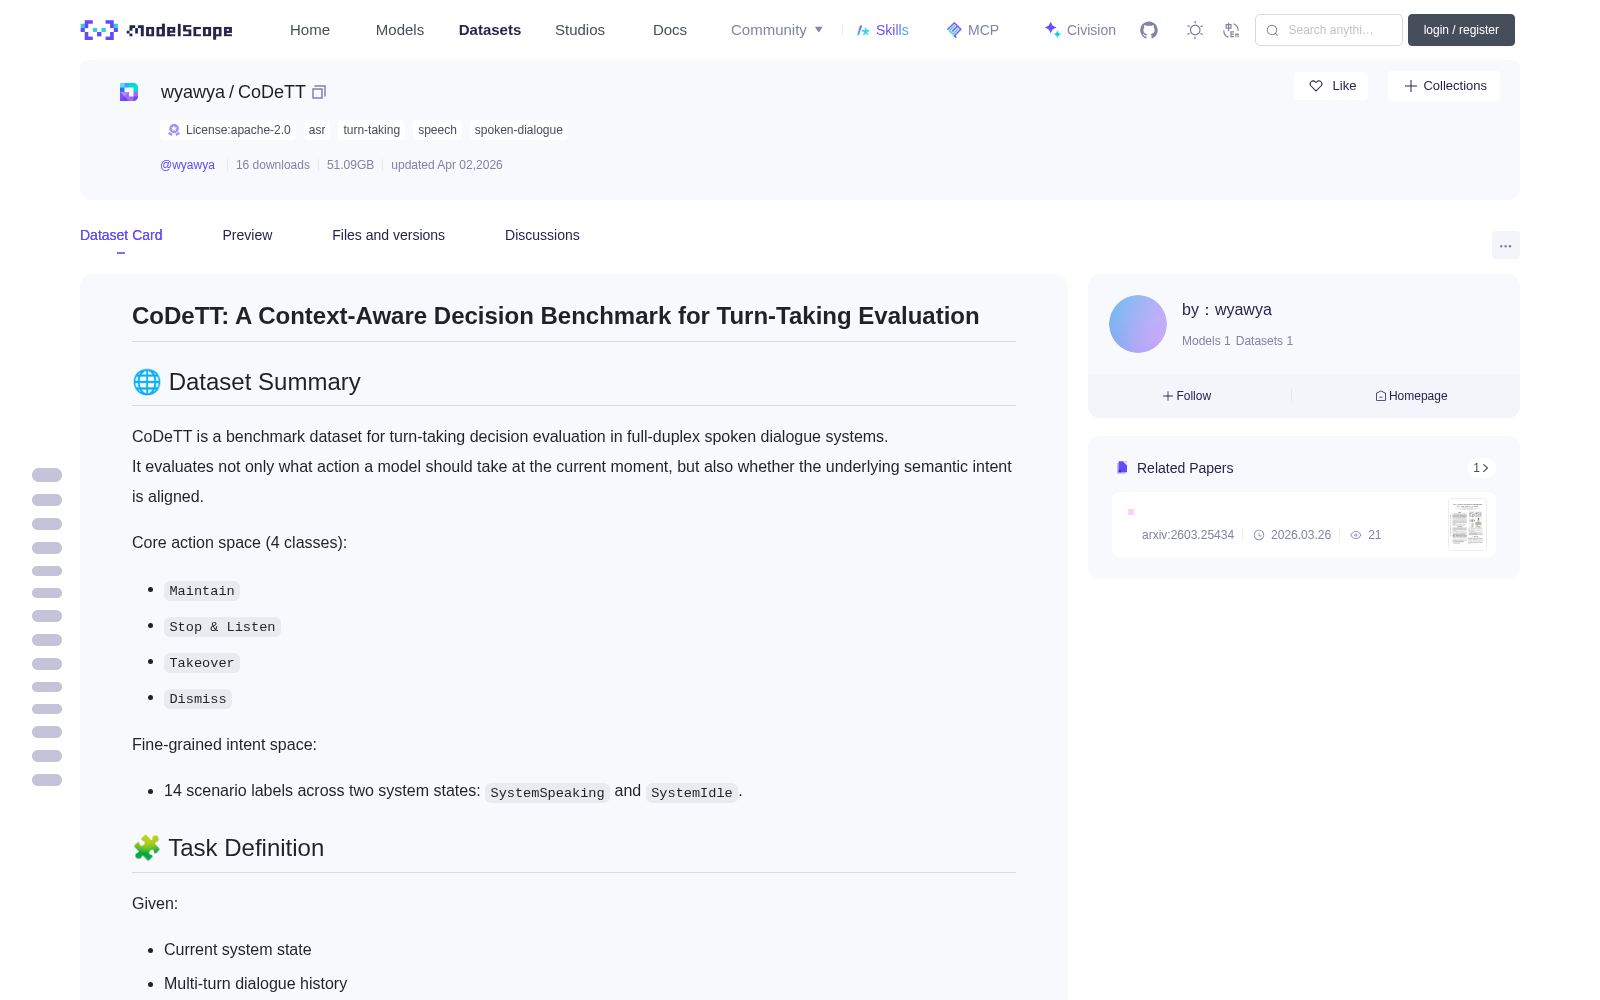Viewport: 1600px width, 1000px height.
Task: Click the wyawya gradient profile avatar
Action: pyautogui.click(x=1138, y=324)
